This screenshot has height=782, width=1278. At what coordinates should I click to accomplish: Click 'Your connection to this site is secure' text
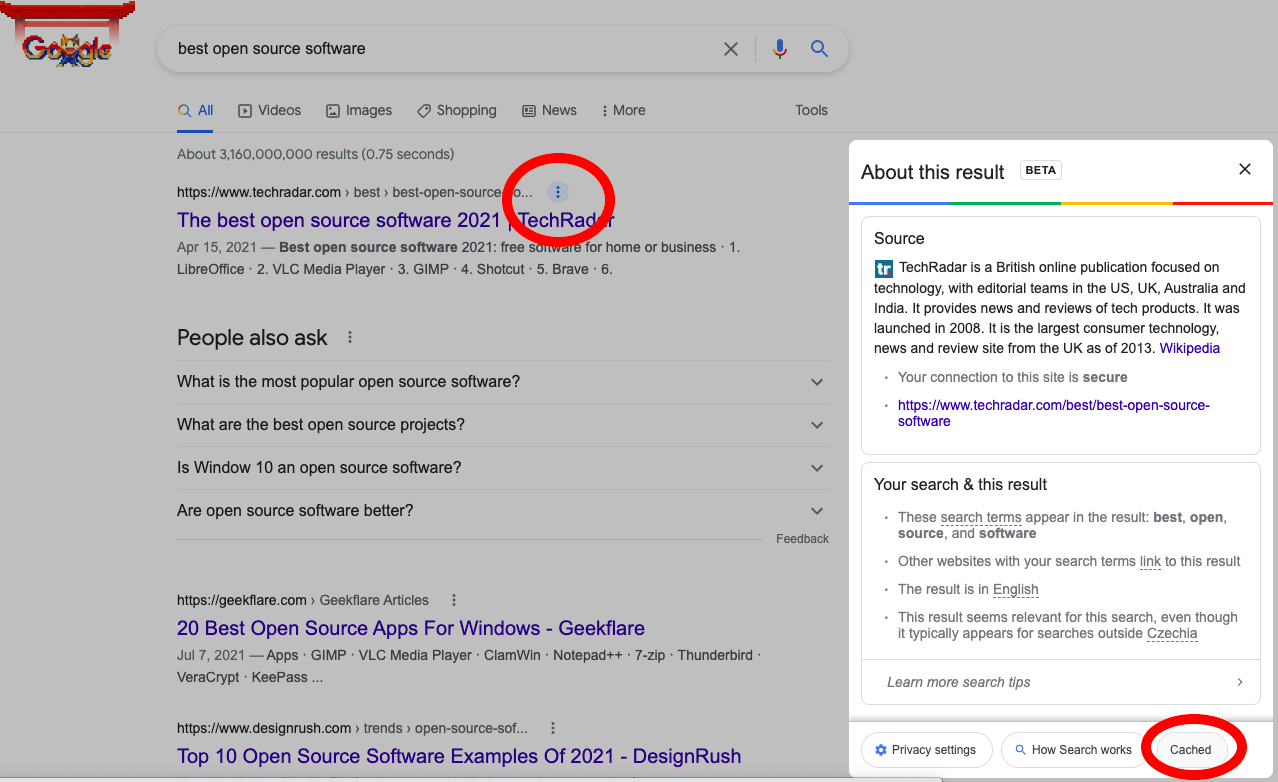[1013, 378]
